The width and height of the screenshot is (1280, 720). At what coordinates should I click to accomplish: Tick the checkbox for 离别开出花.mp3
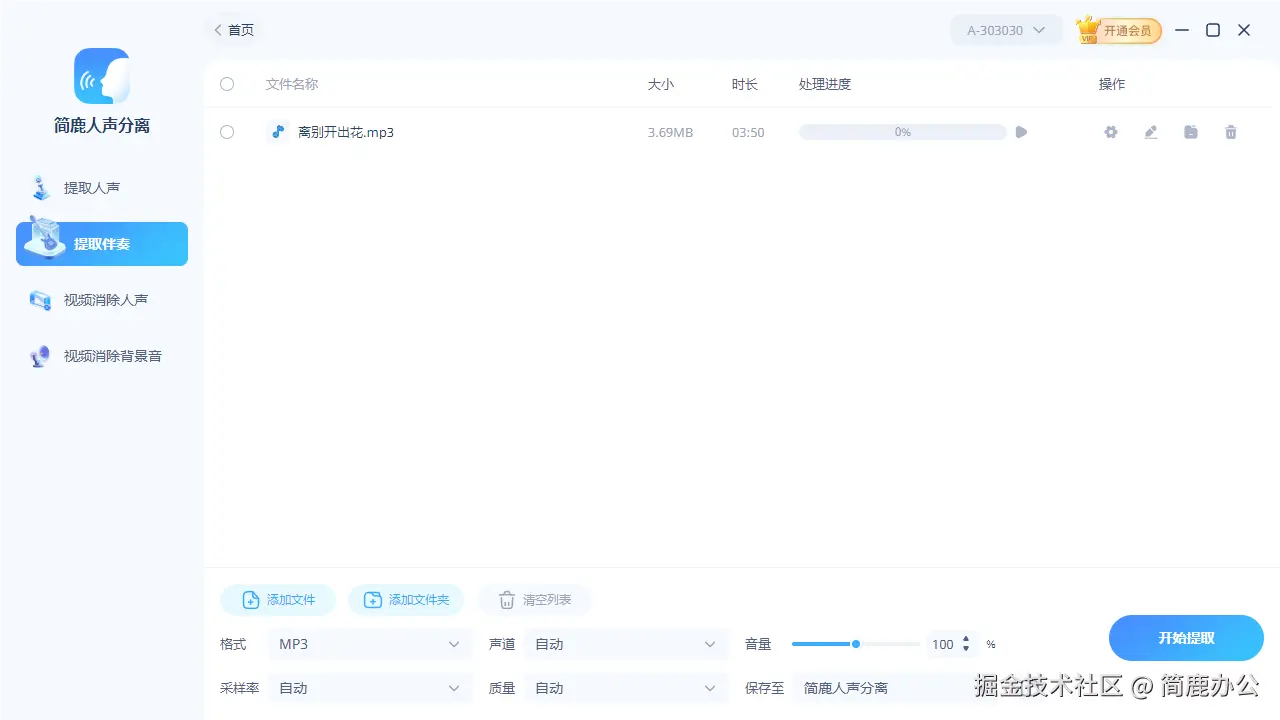(227, 132)
